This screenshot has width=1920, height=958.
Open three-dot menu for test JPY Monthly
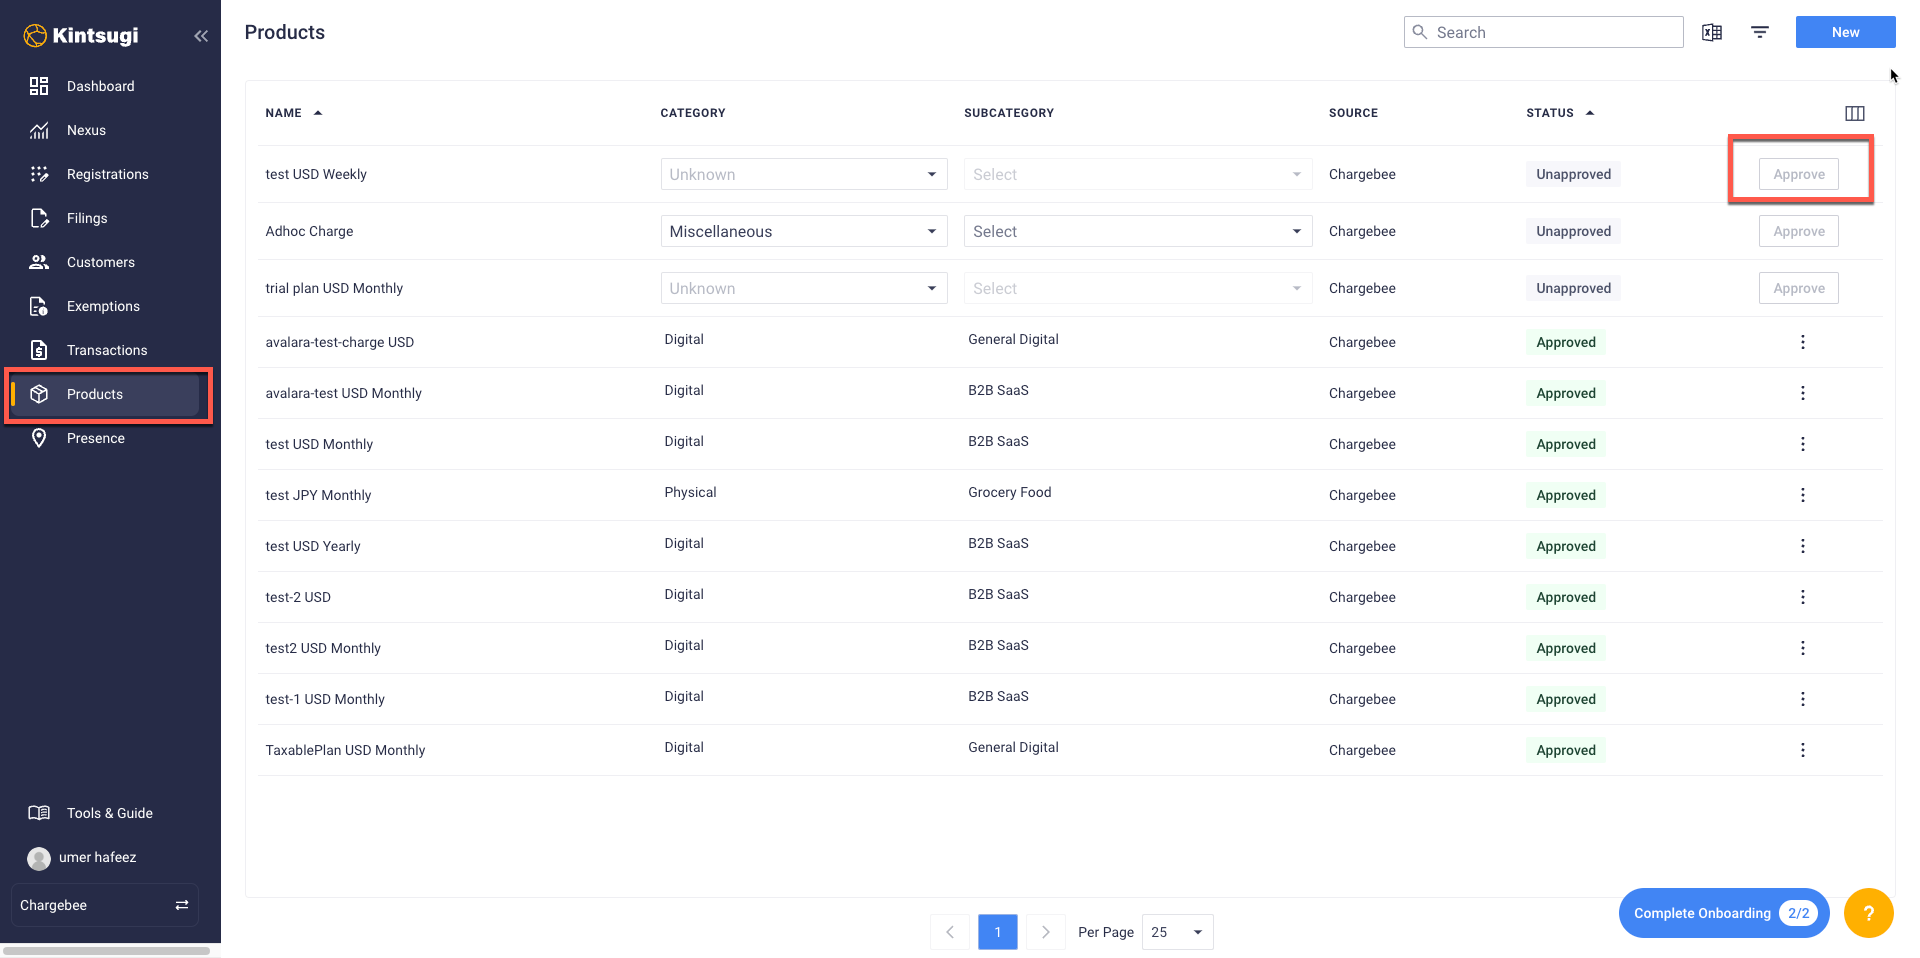click(1802, 495)
